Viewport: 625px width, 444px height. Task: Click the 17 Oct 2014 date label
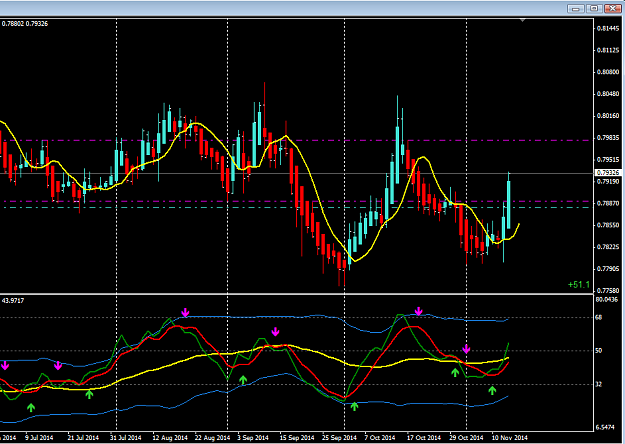pos(424,438)
